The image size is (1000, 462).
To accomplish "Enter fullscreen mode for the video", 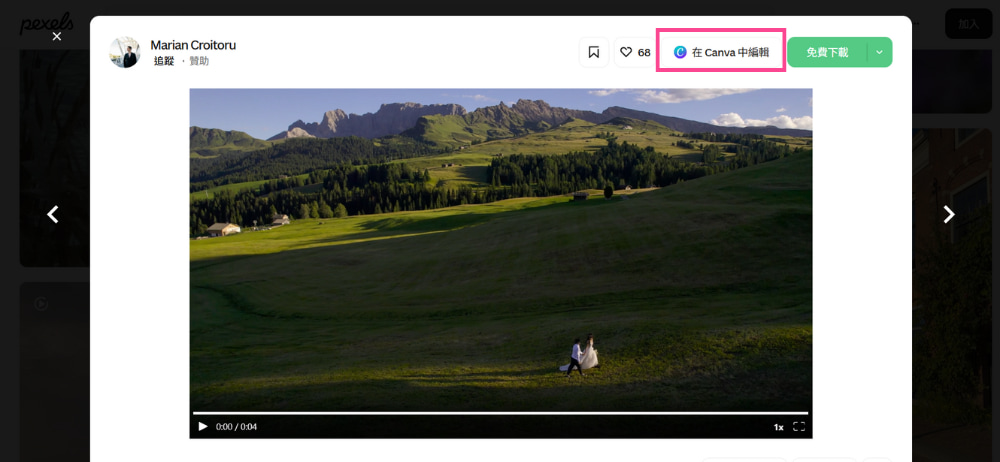I will click(x=799, y=427).
